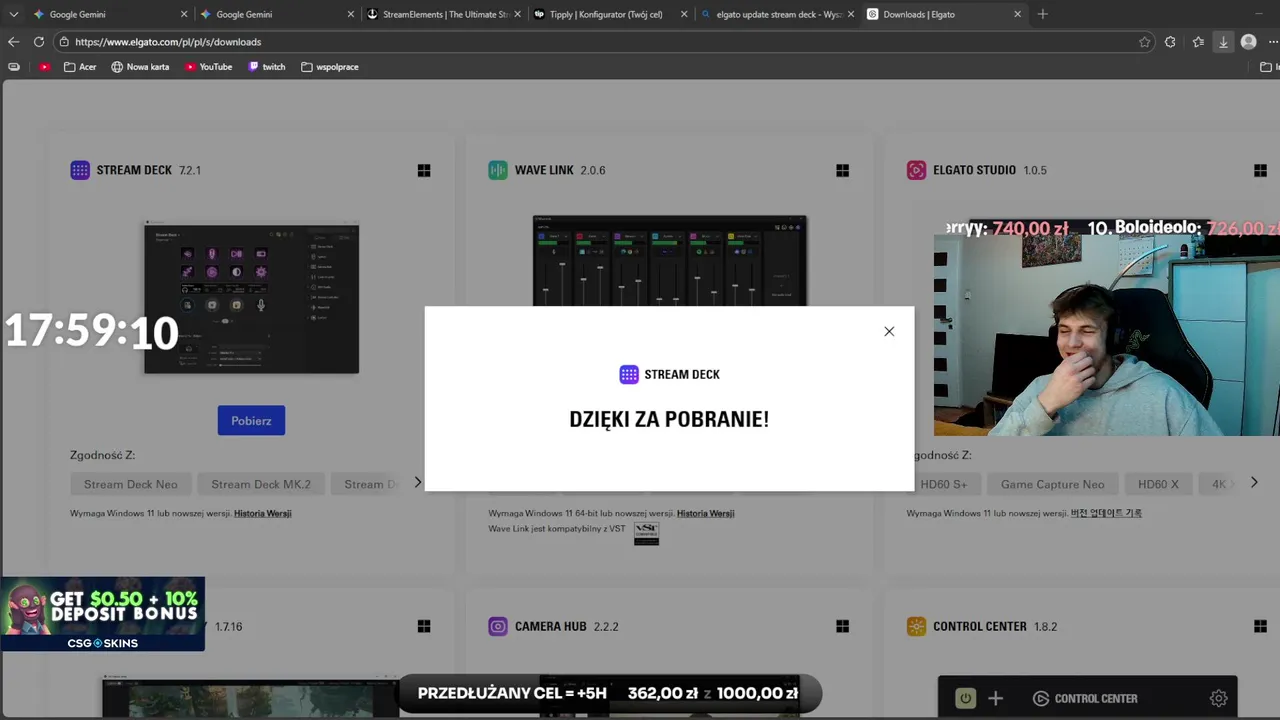This screenshot has width=1280, height=720.
Task: Open Historia Wersji link under Stream Deck
Action: click(x=263, y=513)
